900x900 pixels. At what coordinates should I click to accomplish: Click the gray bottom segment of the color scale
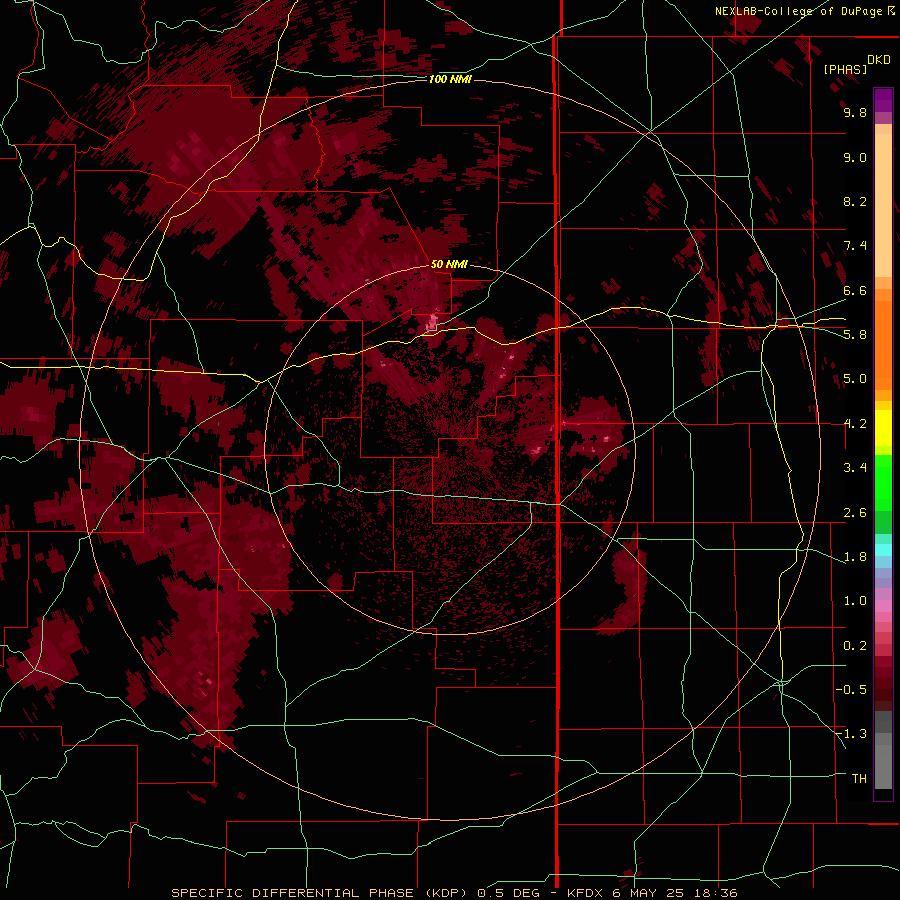point(883,761)
